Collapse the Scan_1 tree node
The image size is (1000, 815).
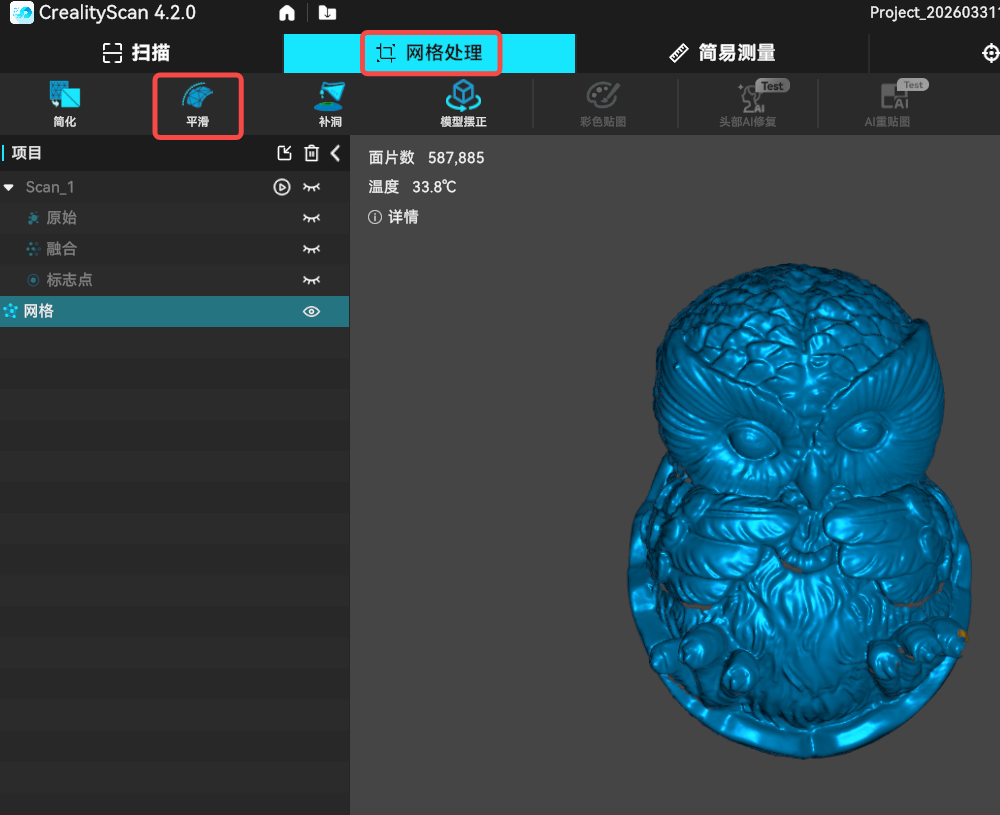coord(9,188)
